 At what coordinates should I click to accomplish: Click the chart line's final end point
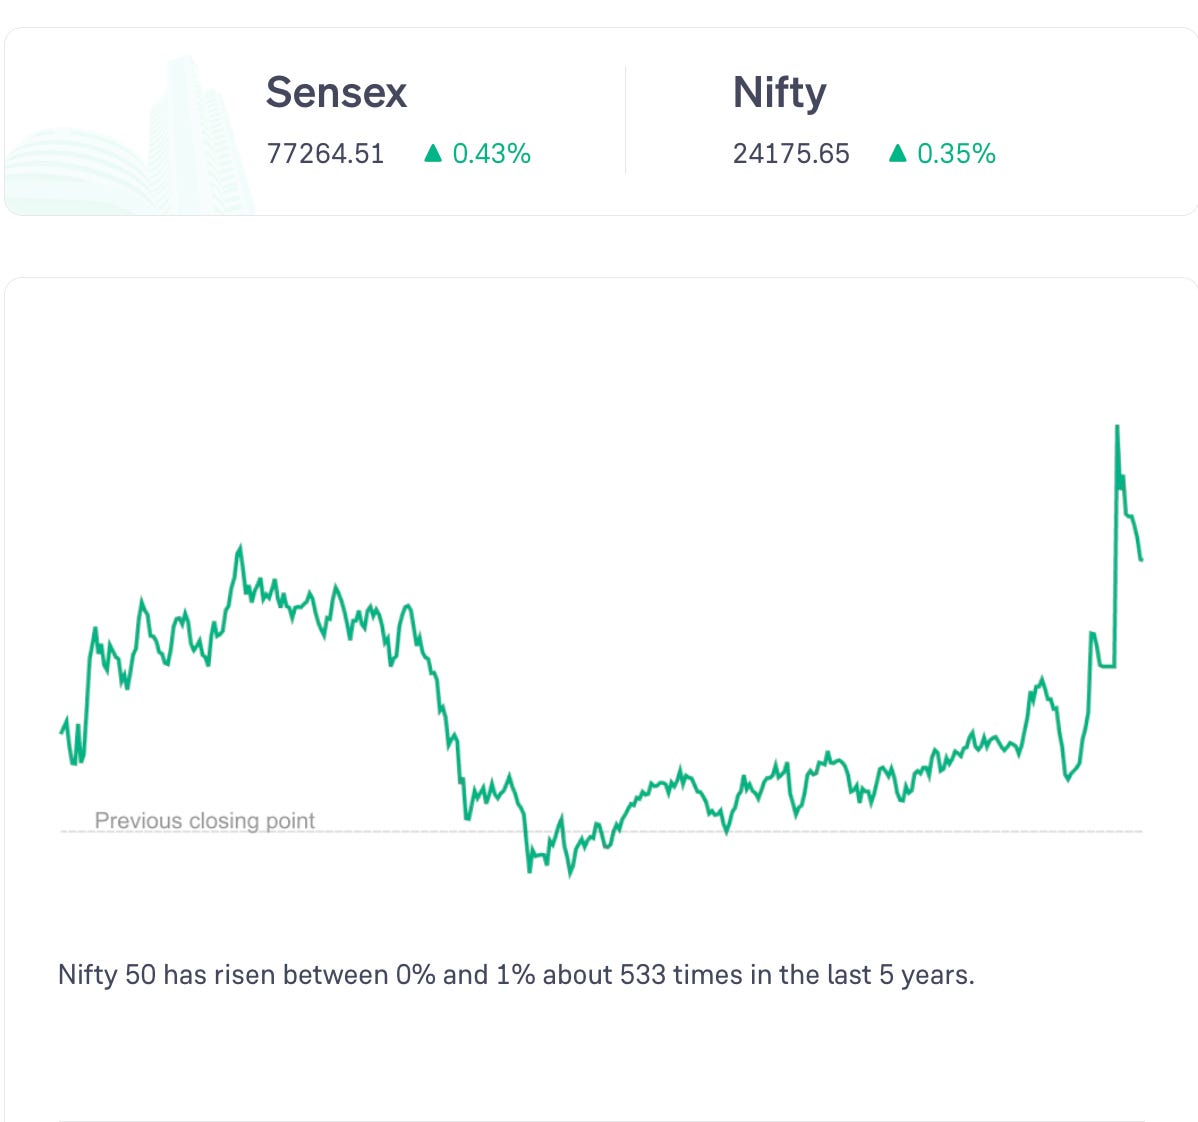tap(1141, 560)
